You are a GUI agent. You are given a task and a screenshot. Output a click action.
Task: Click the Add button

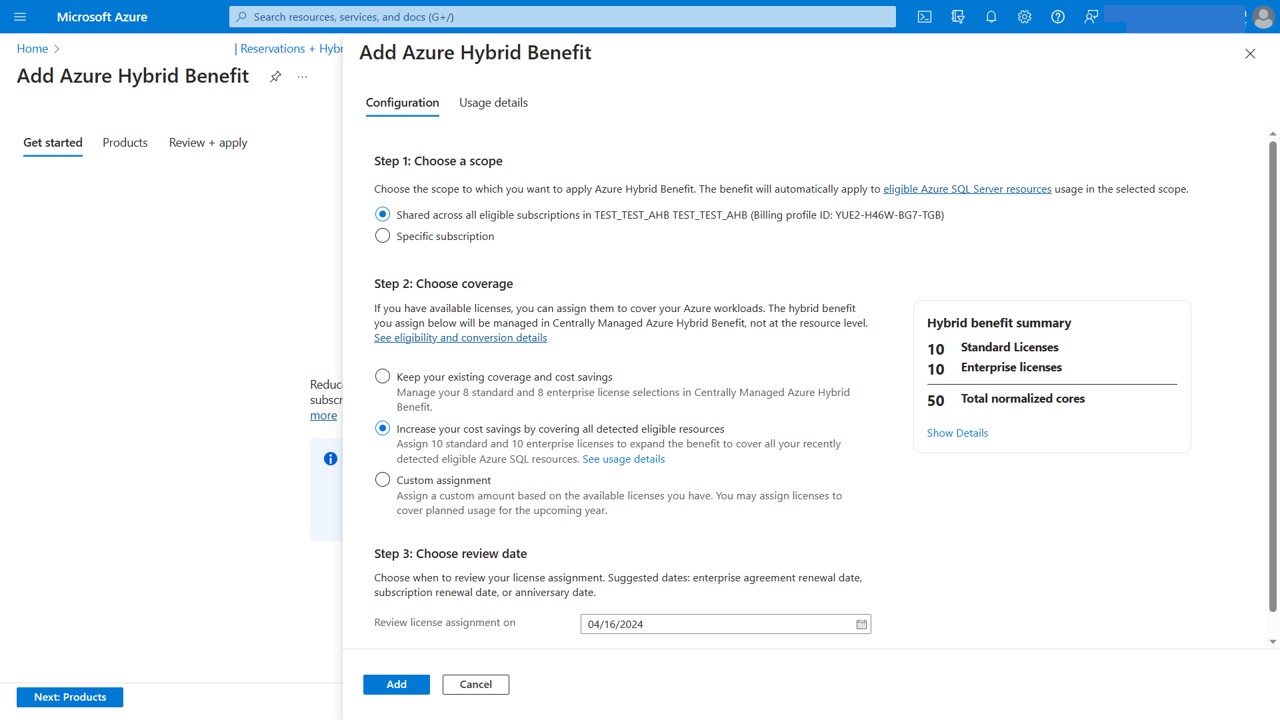[x=396, y=684]
